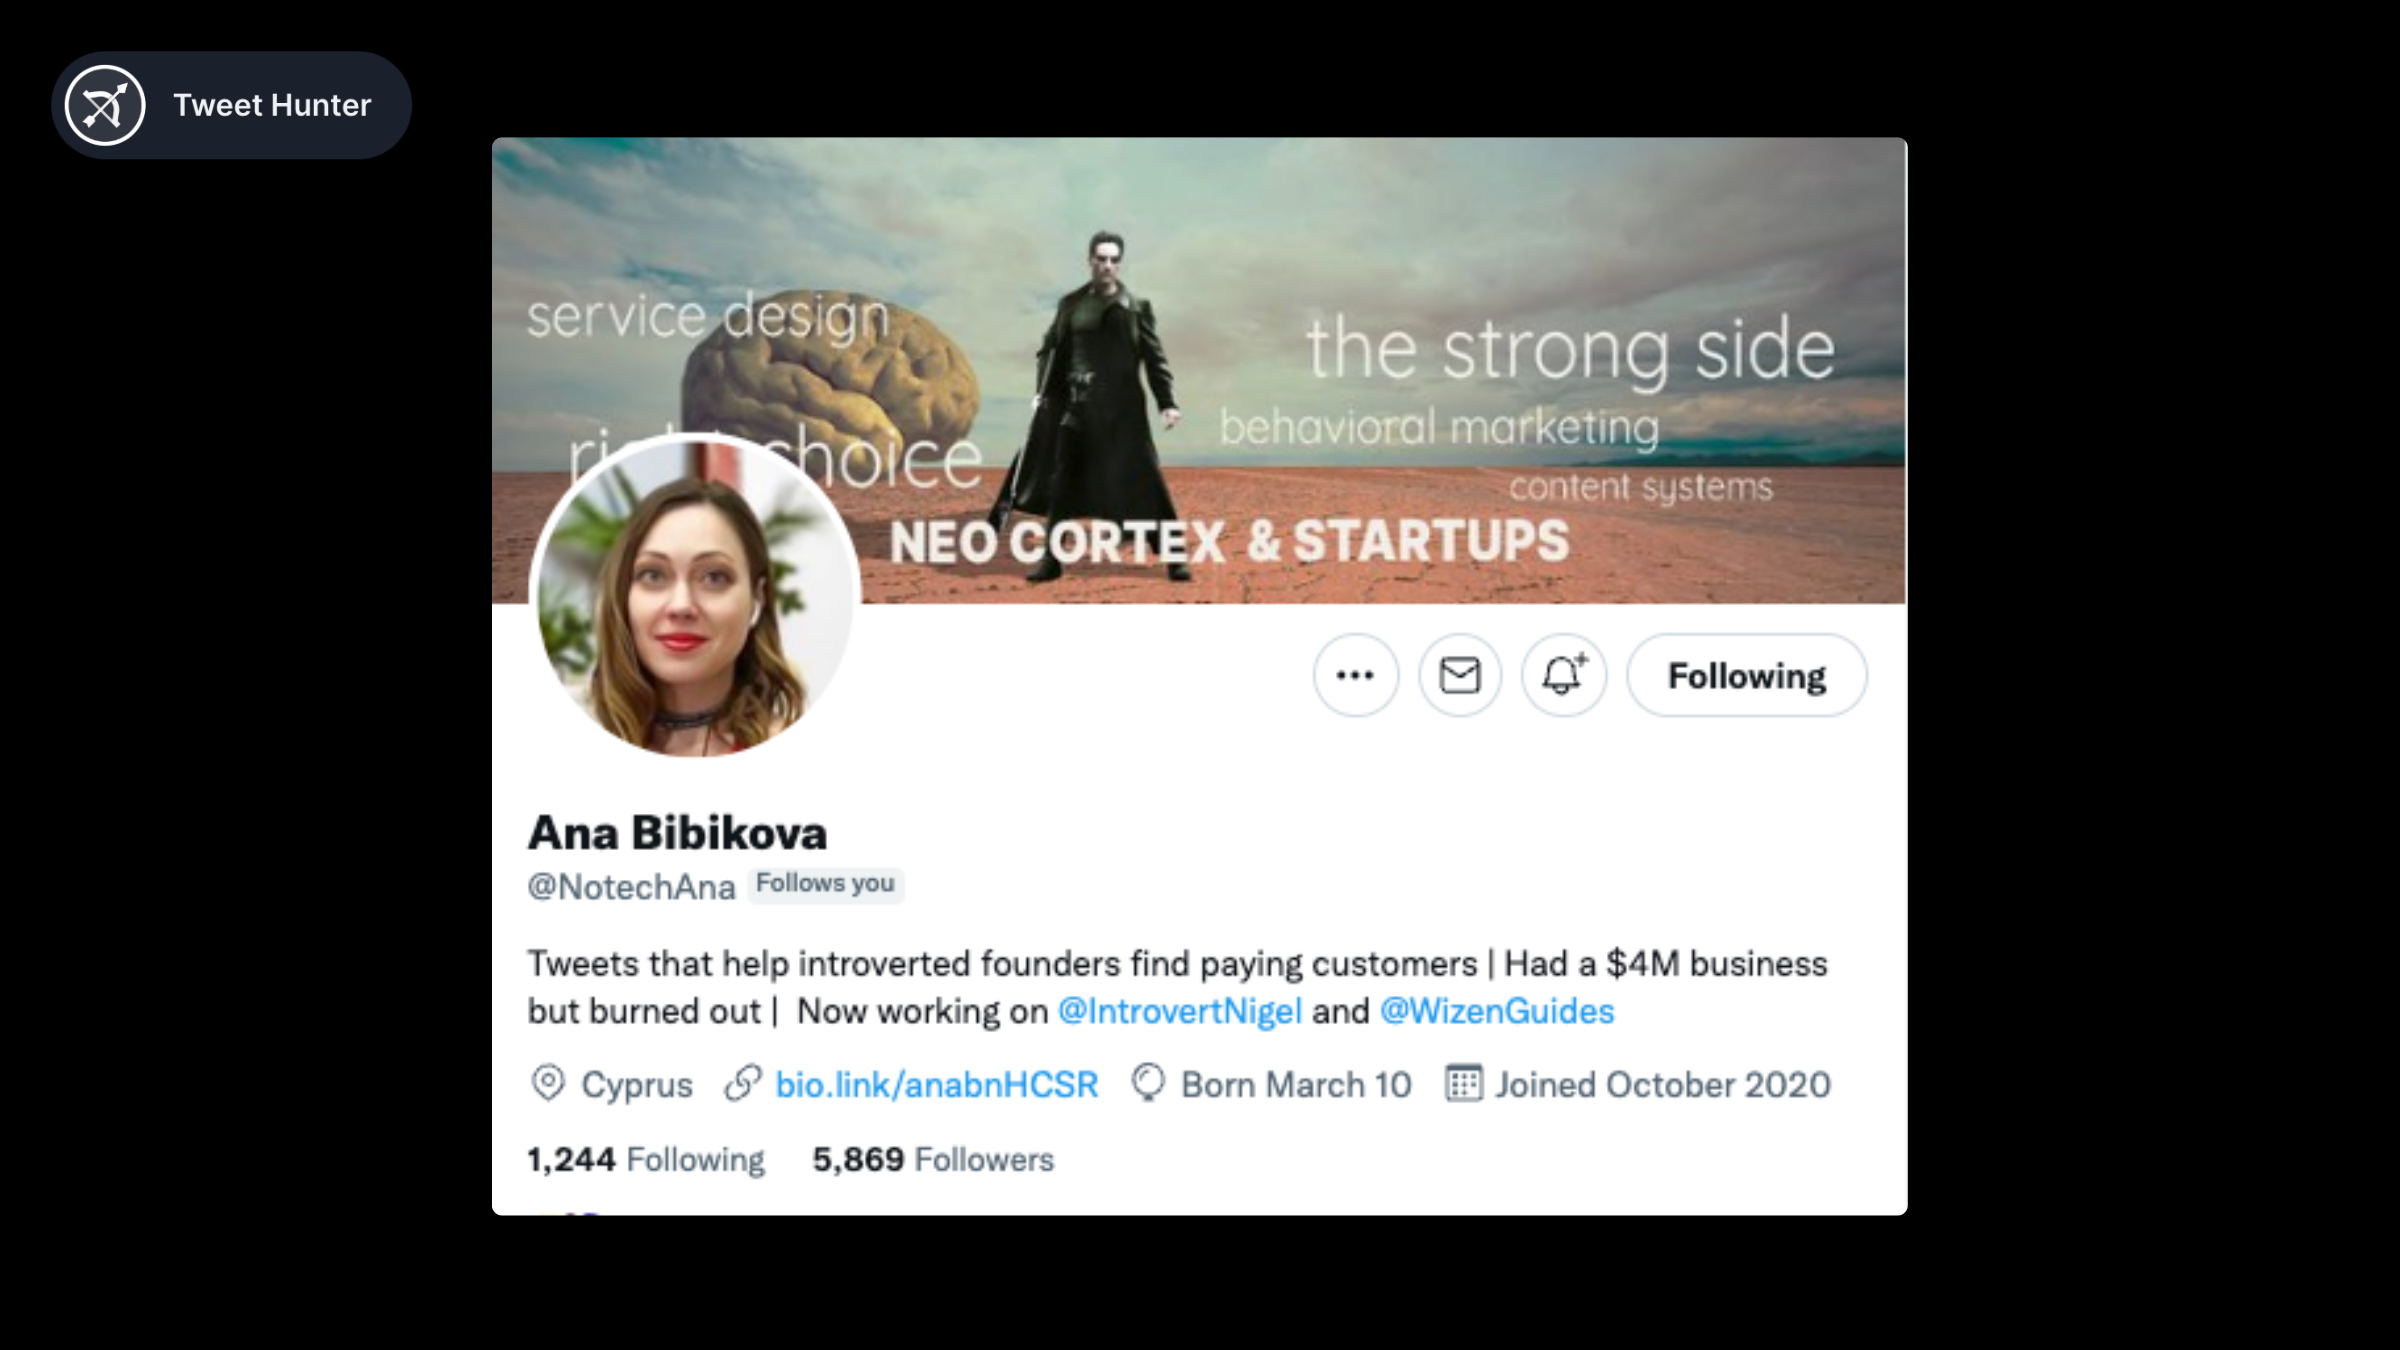Open the @WizenGuides mention link
The height and width of the screenshot is (1350, 2400).
tap(1496, 1011)
